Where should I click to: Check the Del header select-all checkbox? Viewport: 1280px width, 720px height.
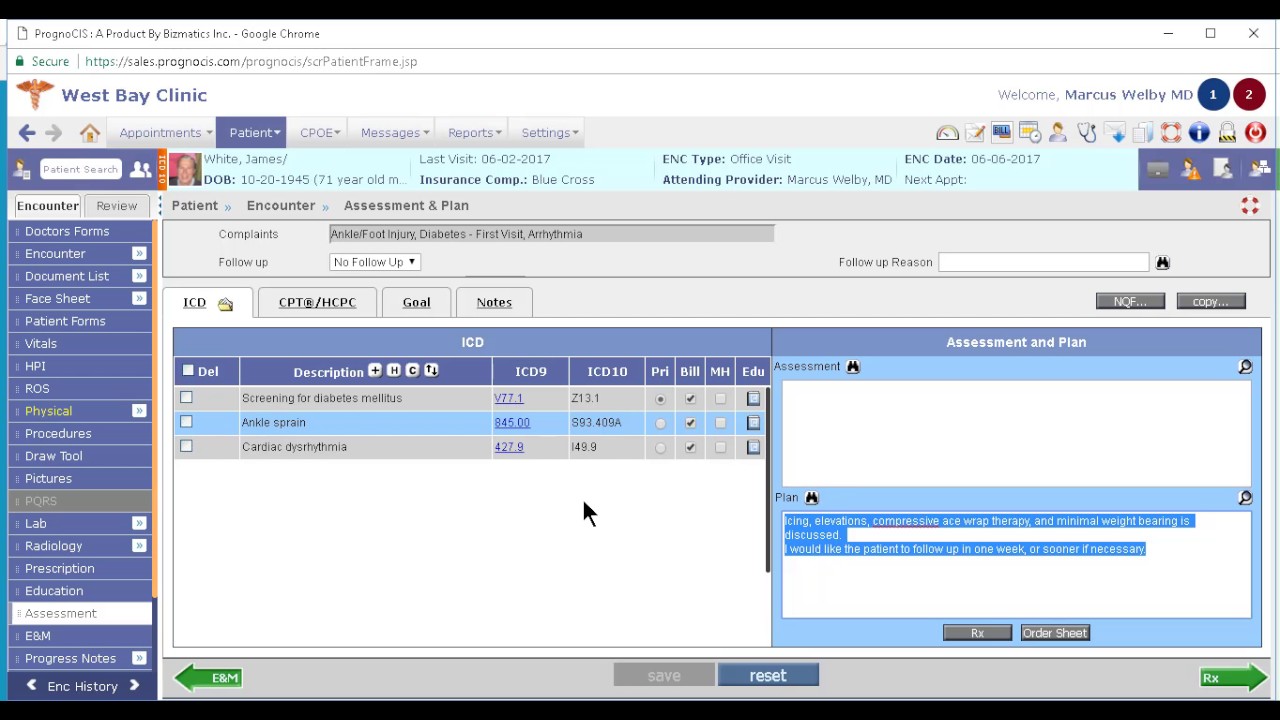188,371
